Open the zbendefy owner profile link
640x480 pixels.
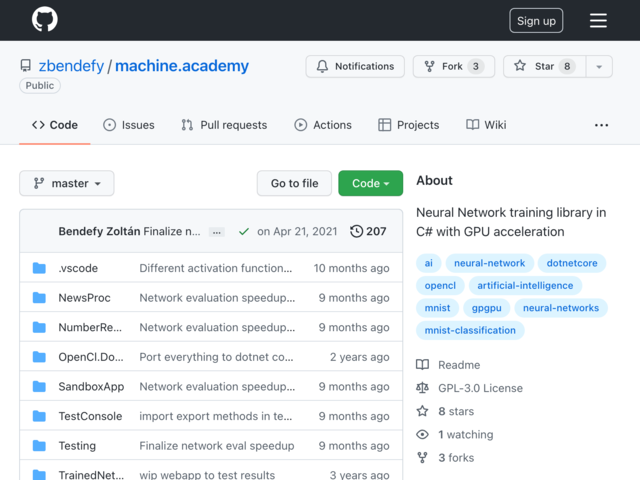[71, 66]
